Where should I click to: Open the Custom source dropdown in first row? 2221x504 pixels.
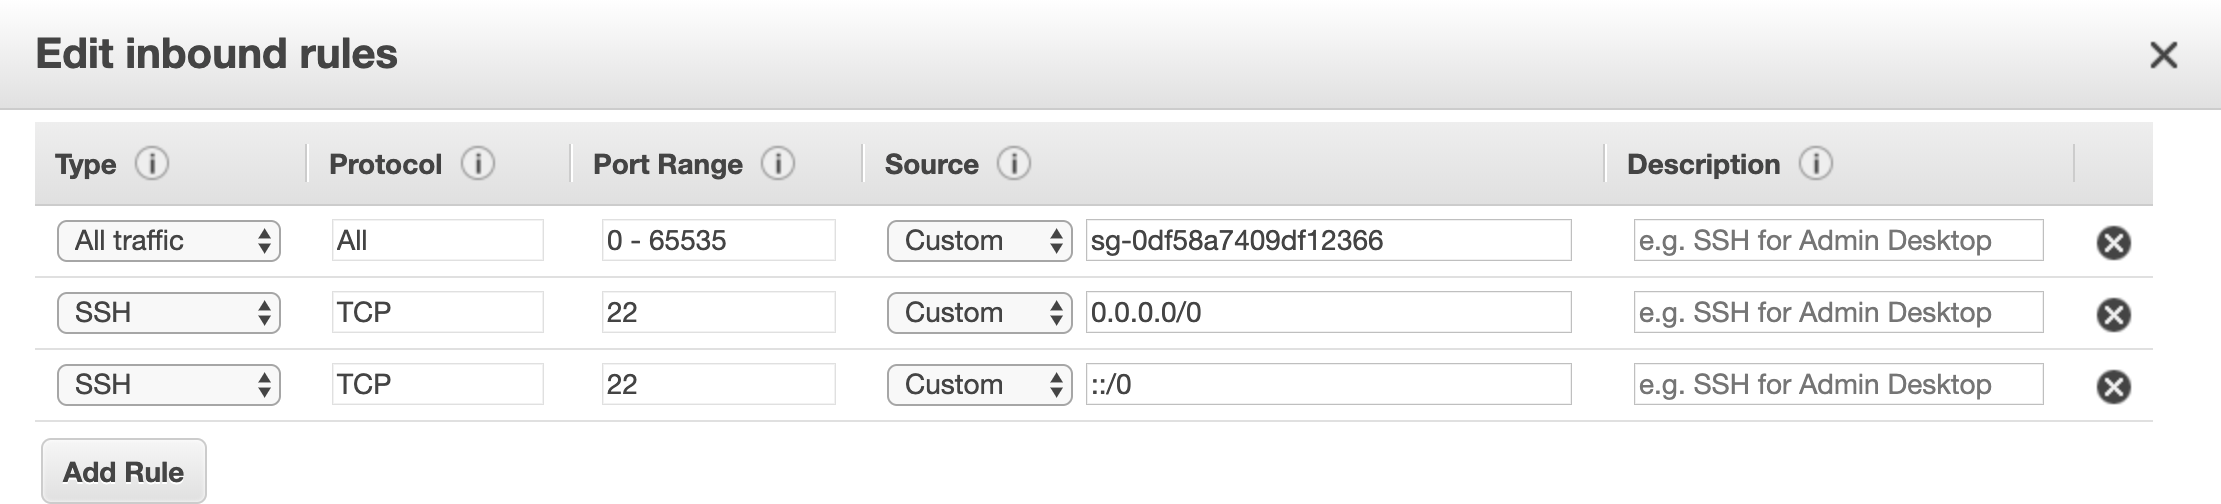(979, 241)
